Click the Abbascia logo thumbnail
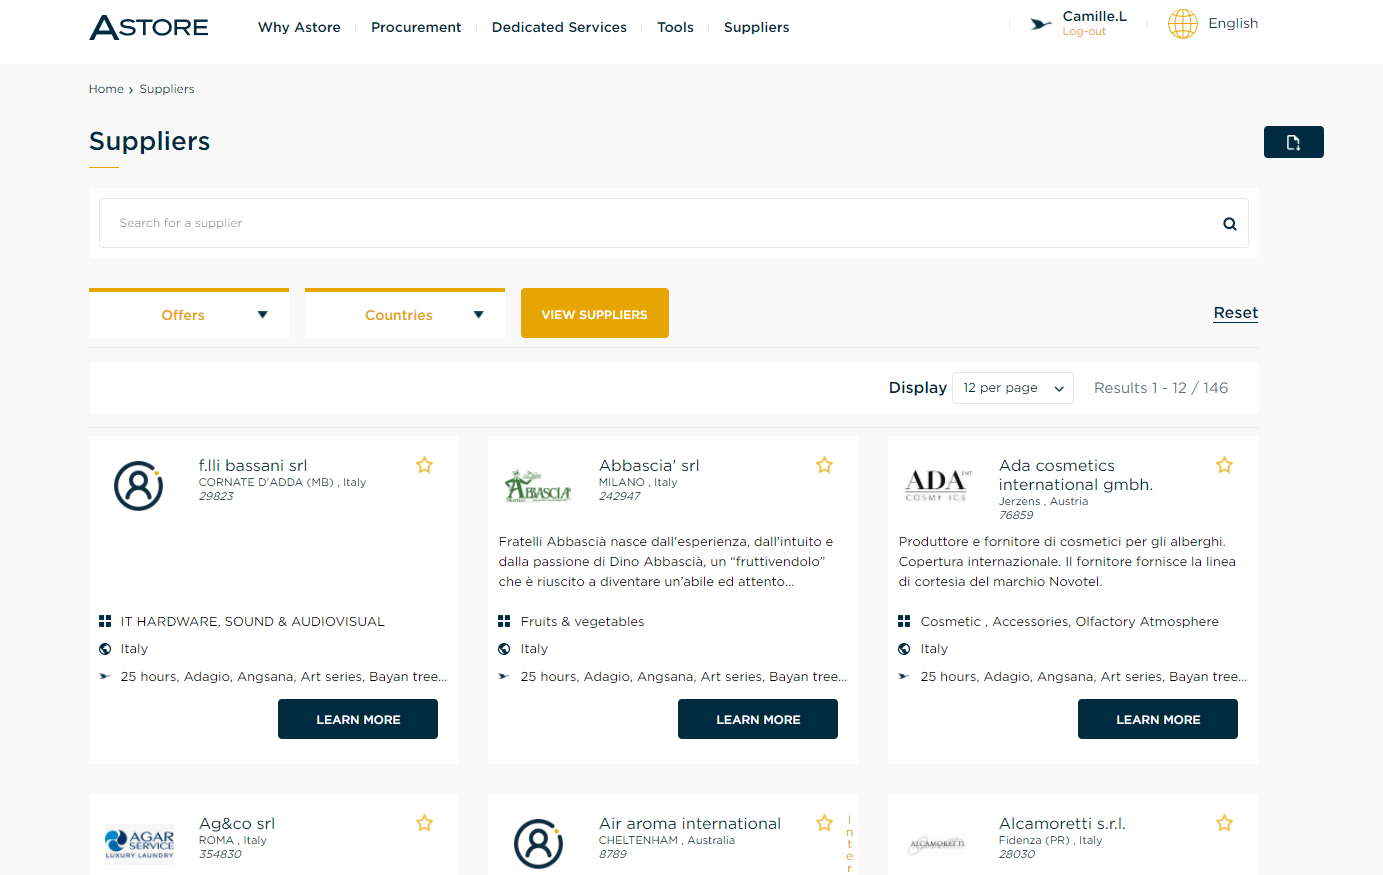The image size is (1383, 875). 538,486
